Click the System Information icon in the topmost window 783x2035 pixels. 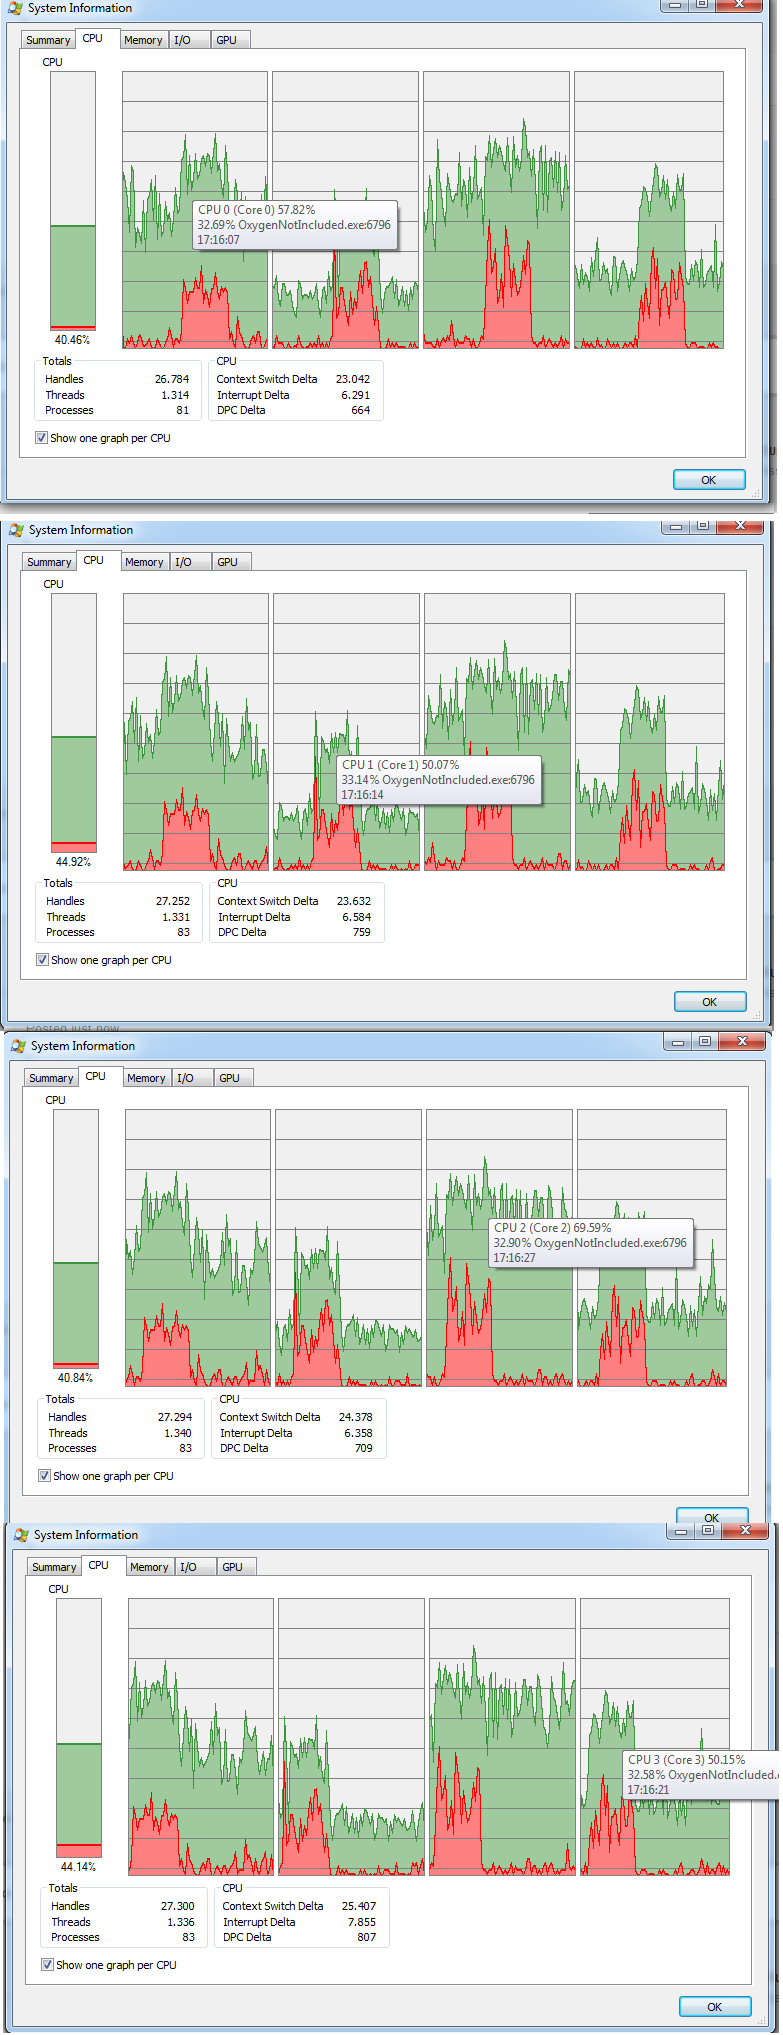click(x=15, y=8)
